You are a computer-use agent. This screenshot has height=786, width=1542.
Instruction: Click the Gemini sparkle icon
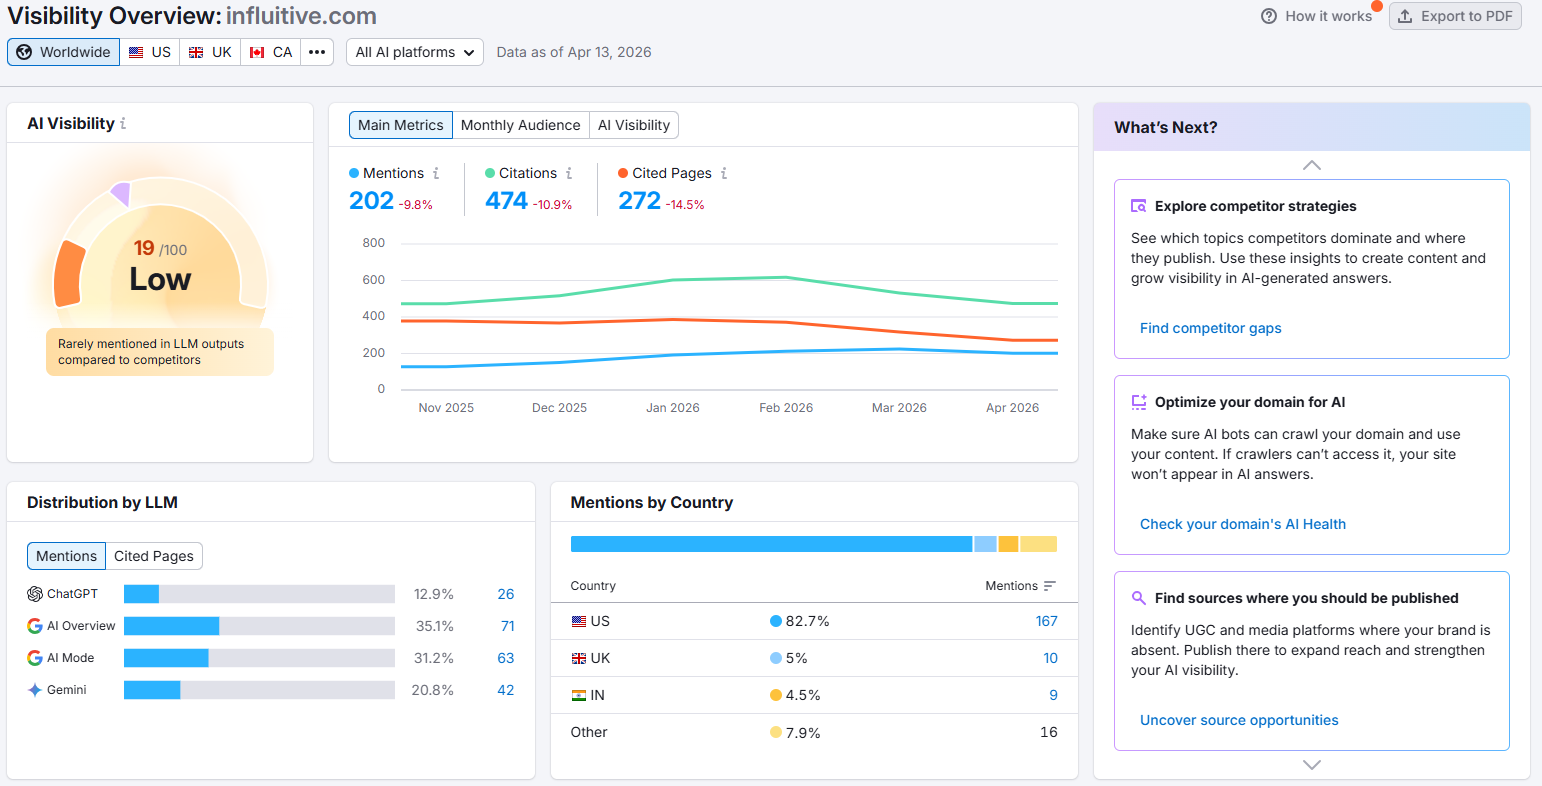click(x=35, y=690)
